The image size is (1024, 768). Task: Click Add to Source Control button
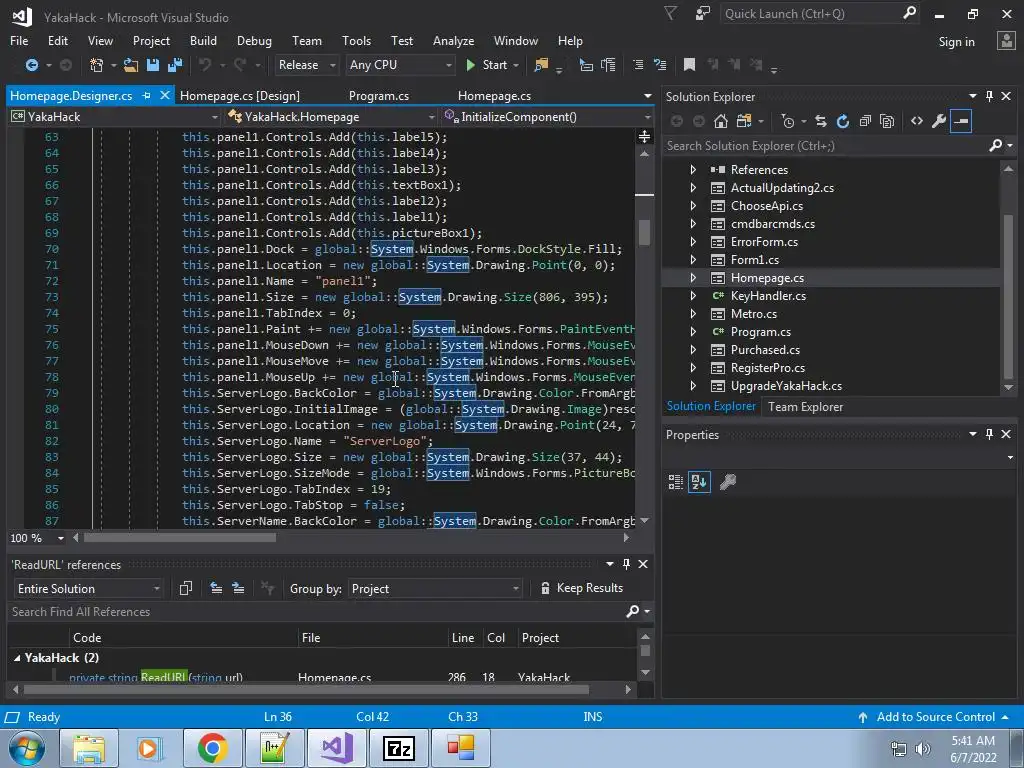click(935, 717)
